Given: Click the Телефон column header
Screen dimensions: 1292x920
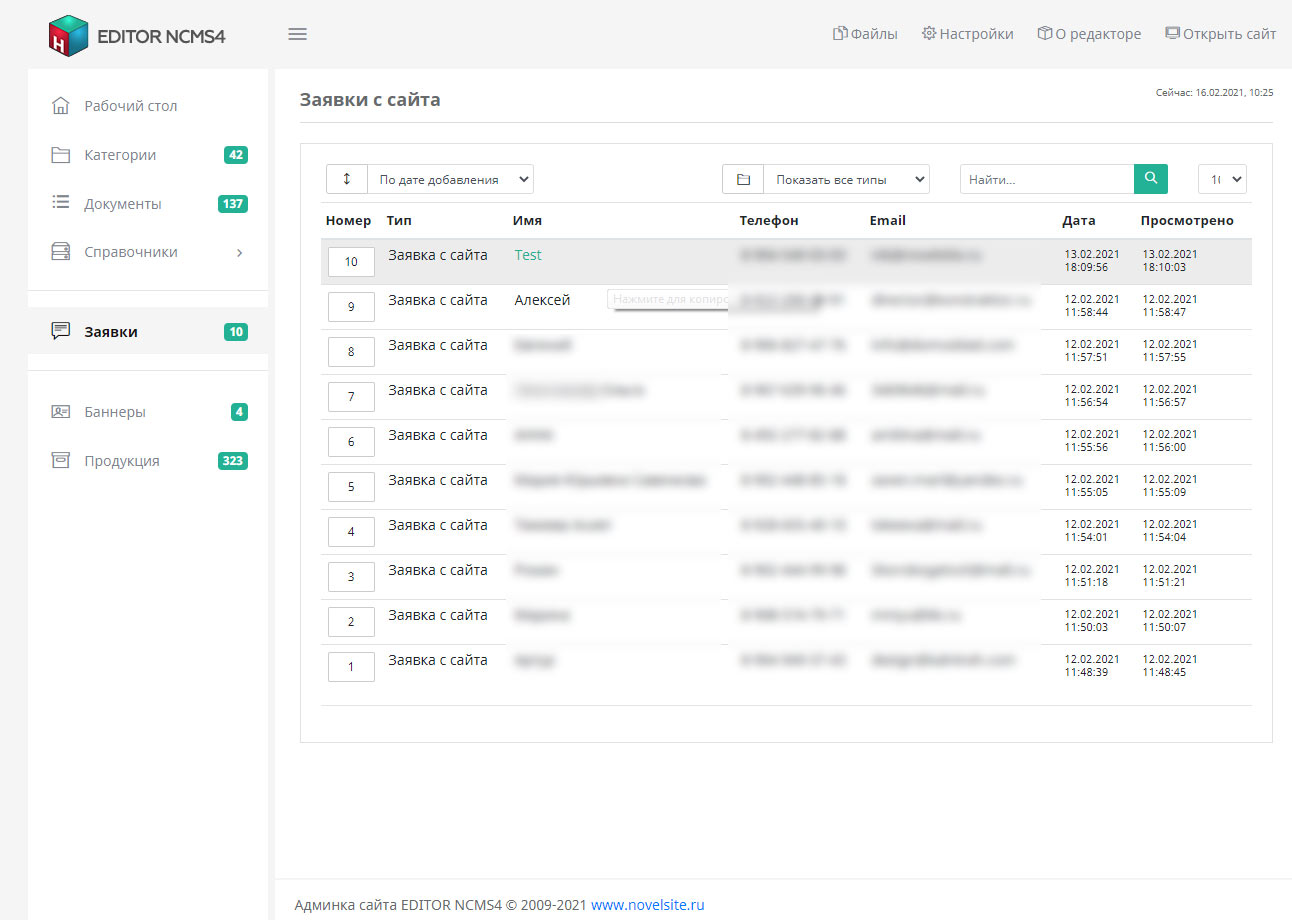Looking at the screenshot, I should pyautogui.click(x=769, y=220).
